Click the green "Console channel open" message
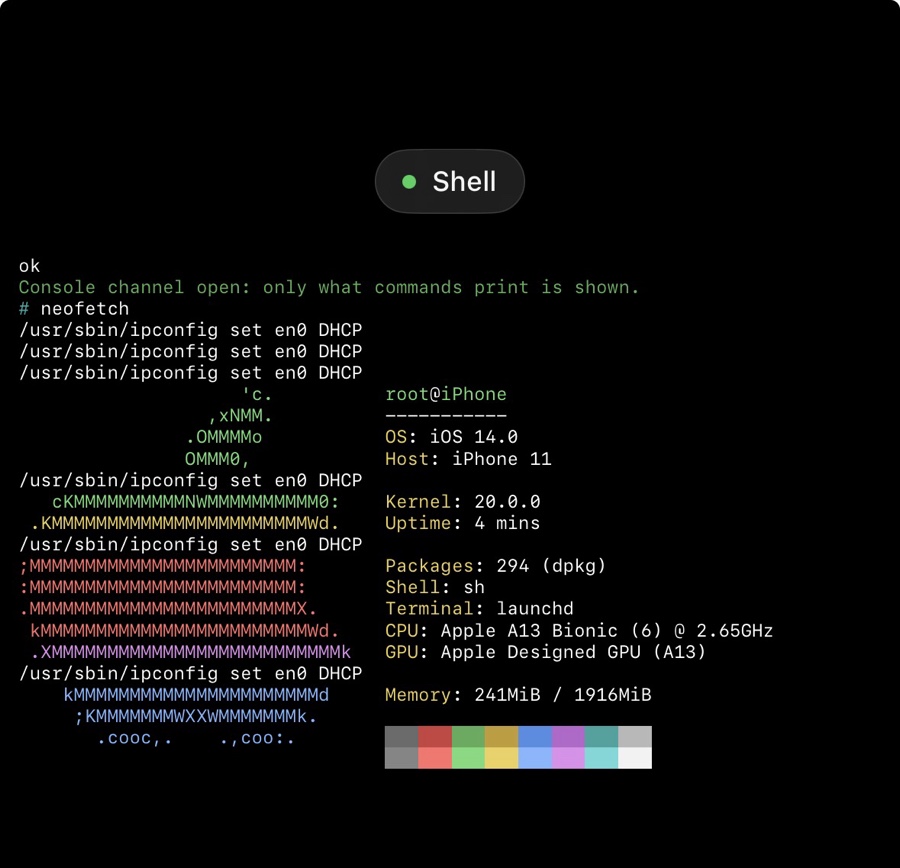This screenshot has width=900, height=868. coord(329,287)
